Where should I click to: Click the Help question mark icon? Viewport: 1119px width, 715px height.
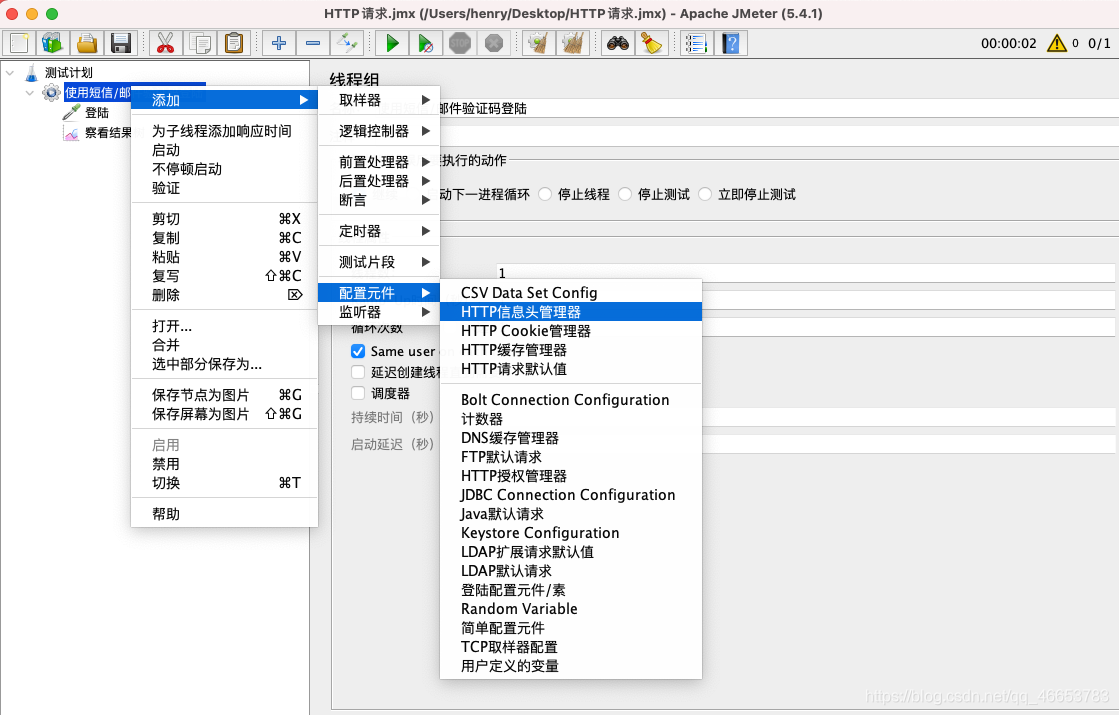pos(731,44)
